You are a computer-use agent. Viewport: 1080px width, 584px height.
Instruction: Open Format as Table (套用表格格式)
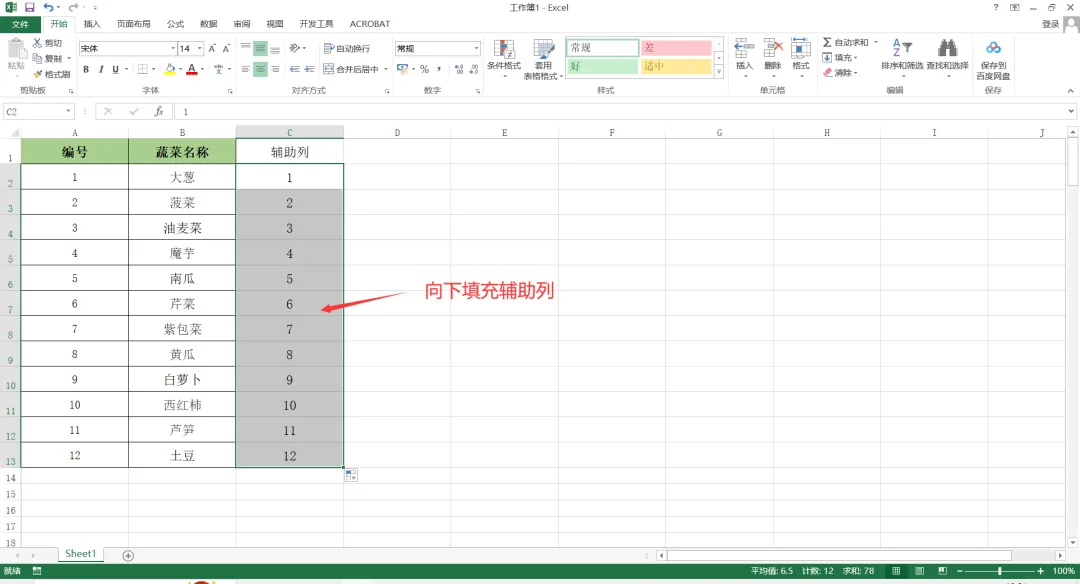pos(543,59)
